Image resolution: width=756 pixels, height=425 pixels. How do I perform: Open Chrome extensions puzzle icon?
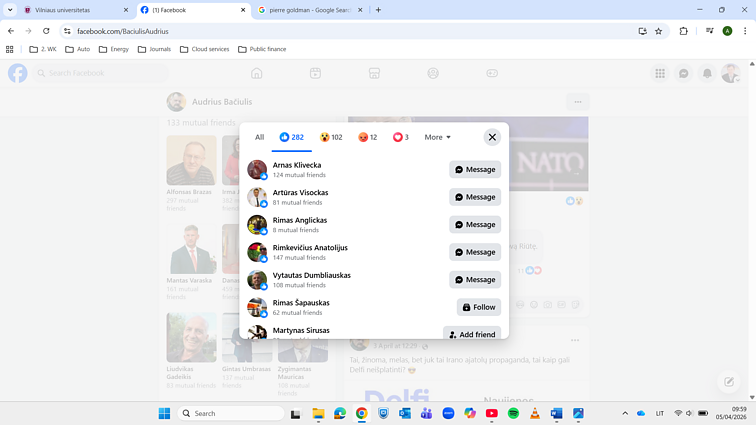click(x=683, y=31)
